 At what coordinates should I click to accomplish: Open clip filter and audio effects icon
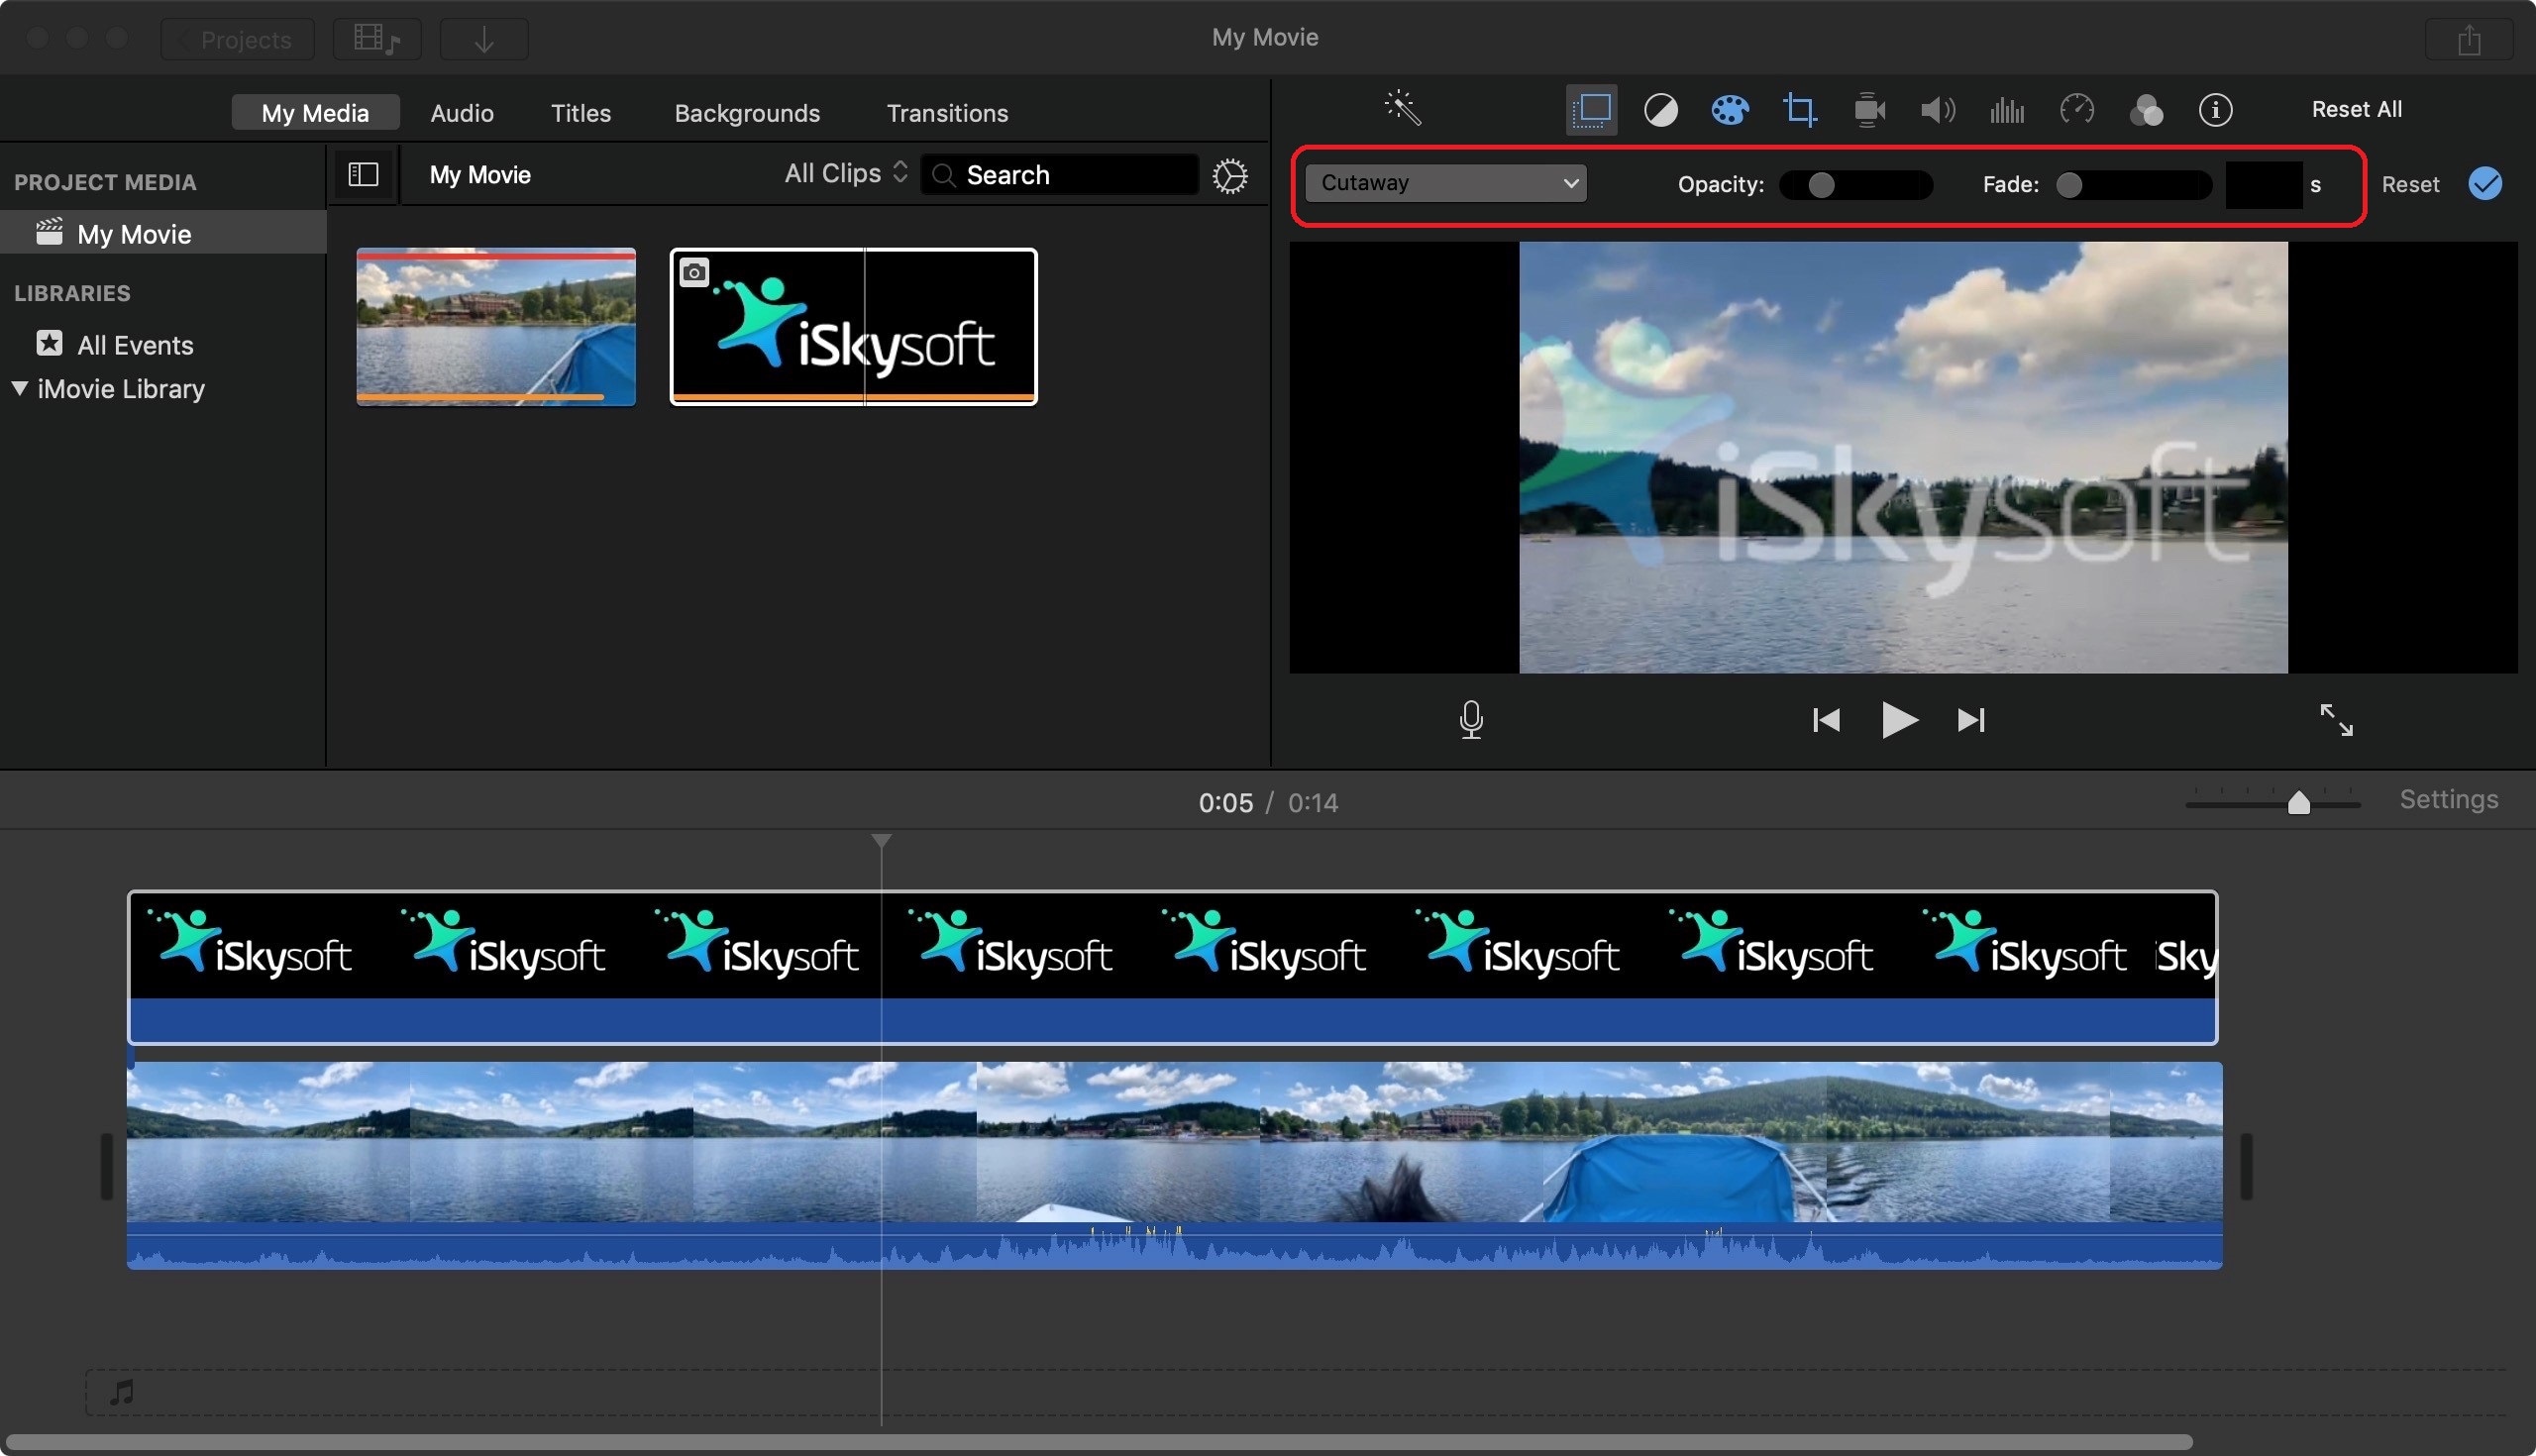(2145, 109)
